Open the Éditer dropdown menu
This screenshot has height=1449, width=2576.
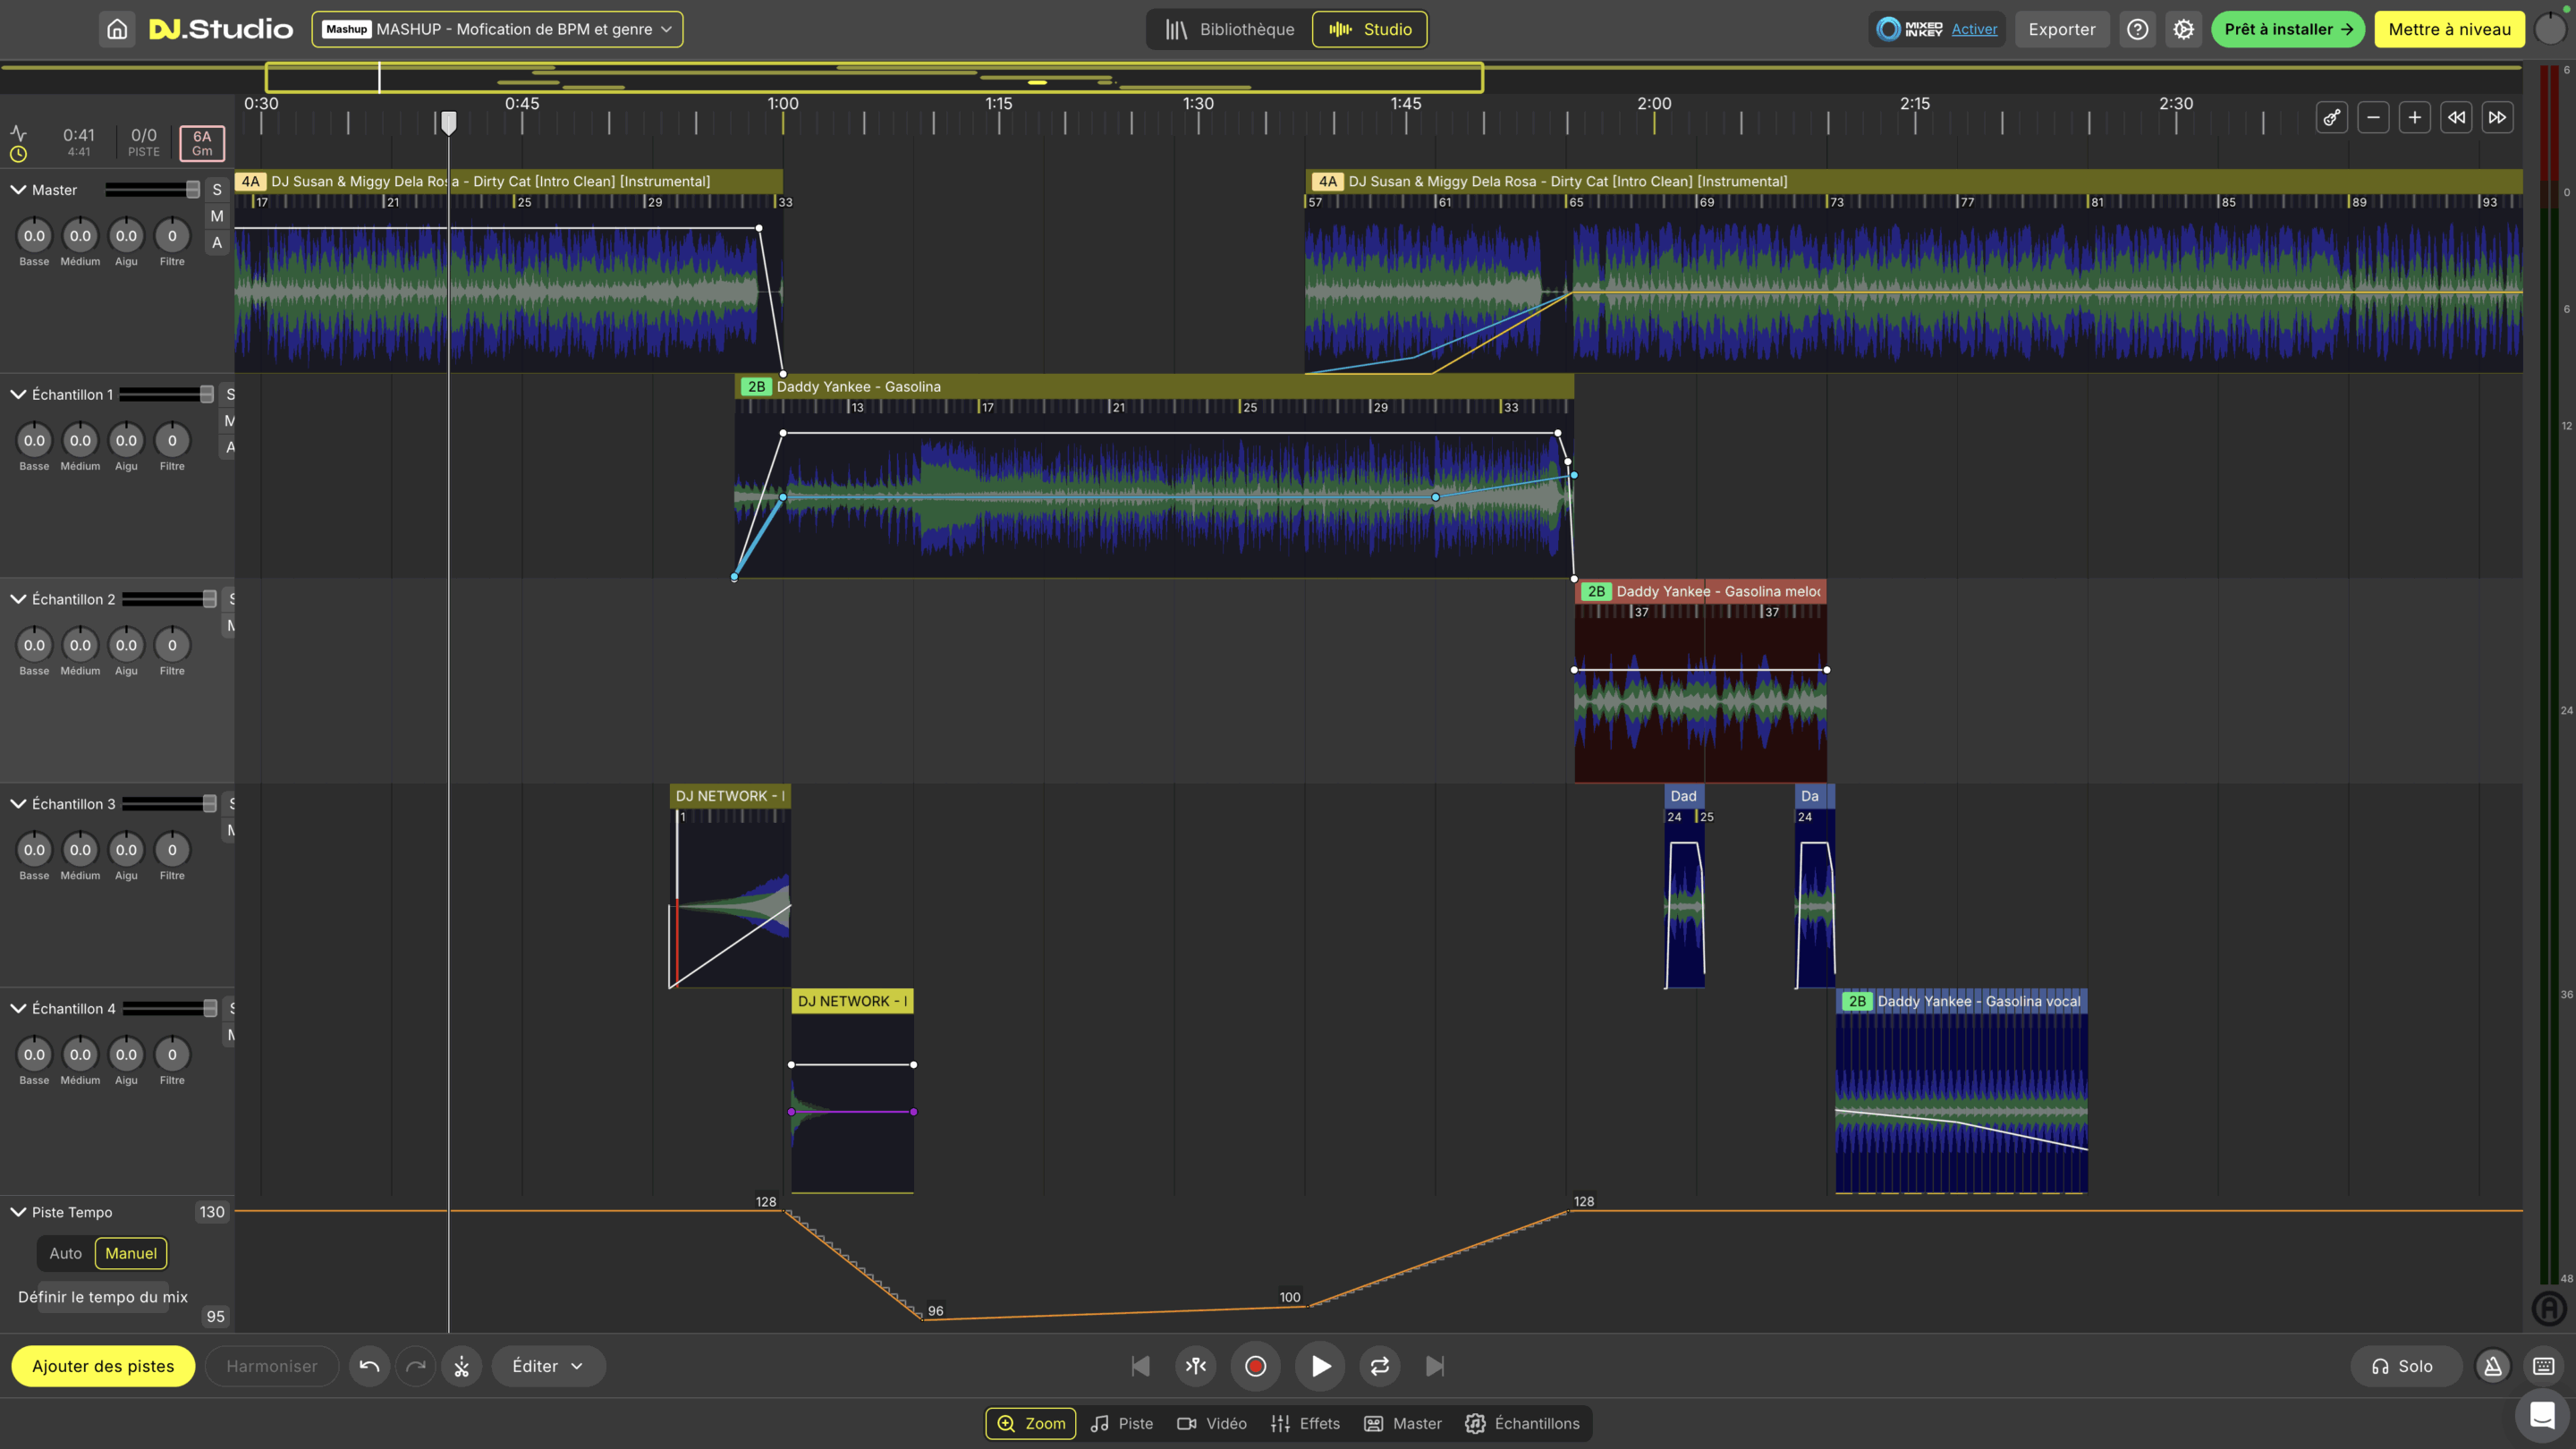(x=548, y=1366)
